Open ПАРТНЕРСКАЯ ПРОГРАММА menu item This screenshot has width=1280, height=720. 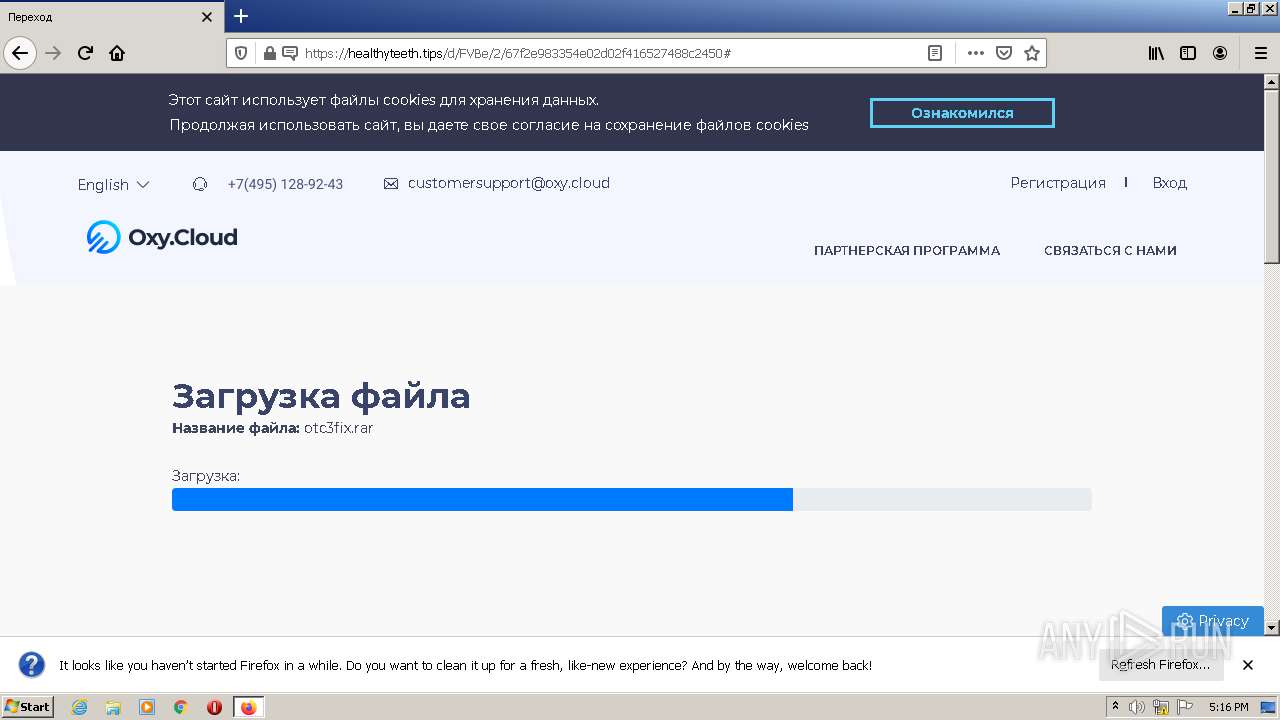(x=907, y=251)
